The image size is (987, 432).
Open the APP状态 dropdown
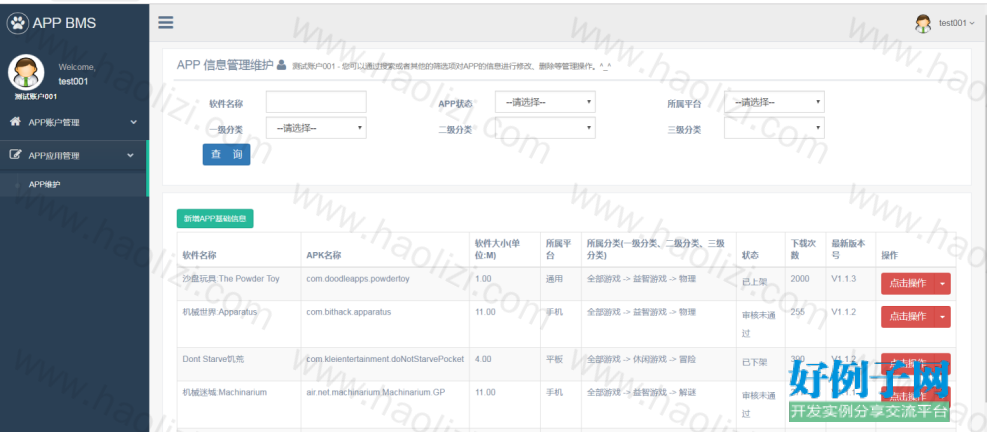(x=545, y=102)
